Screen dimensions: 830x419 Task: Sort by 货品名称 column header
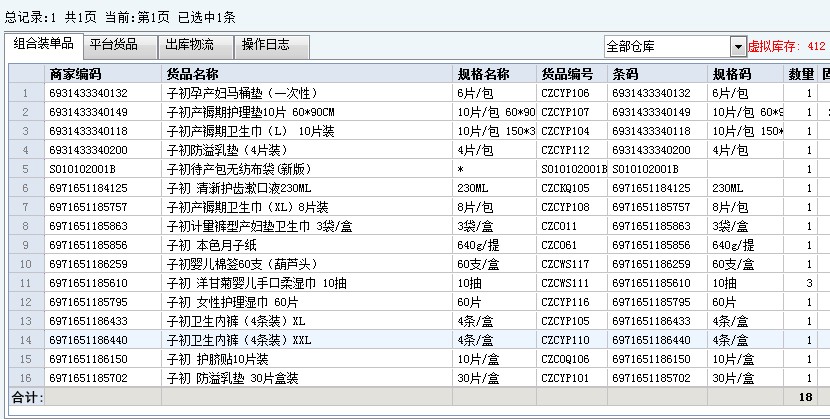point(306,74)
